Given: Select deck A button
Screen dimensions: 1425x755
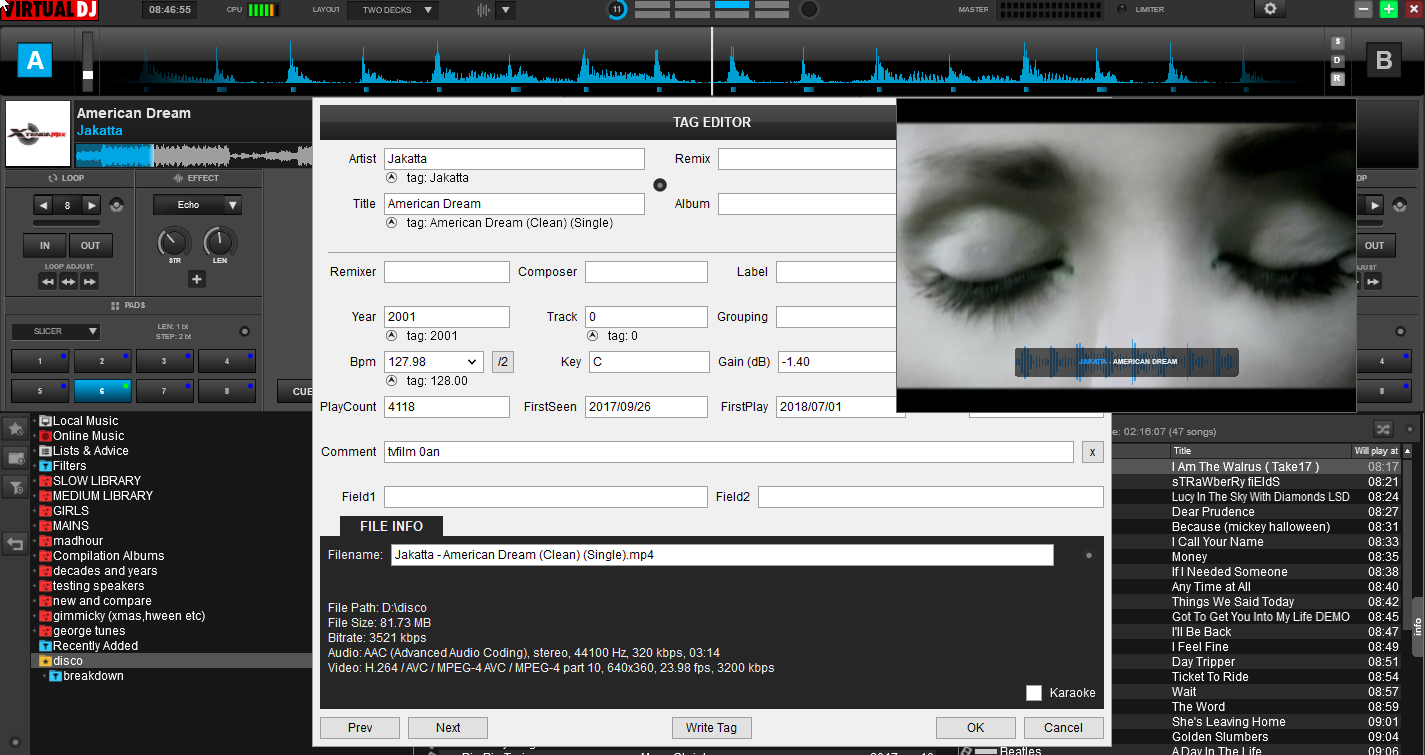Looking at the screenshot, I should 35,61.
